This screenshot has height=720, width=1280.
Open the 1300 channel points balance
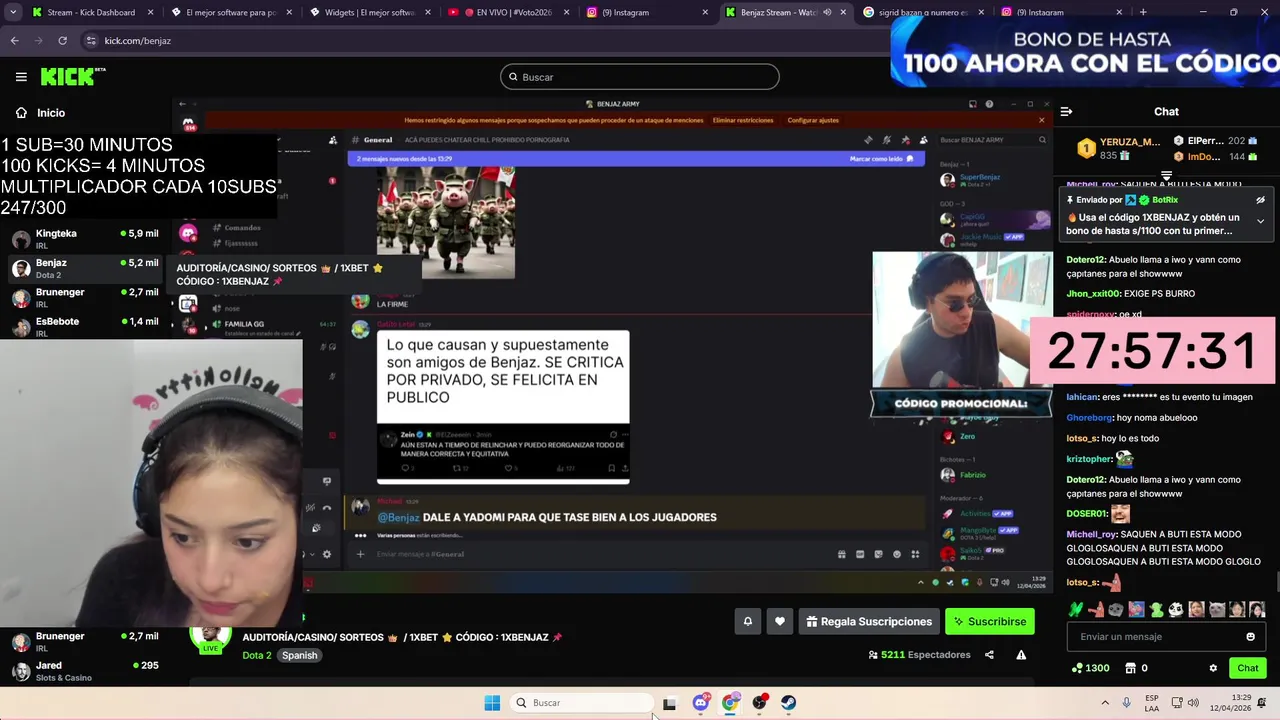click(x=1090, y=668)
